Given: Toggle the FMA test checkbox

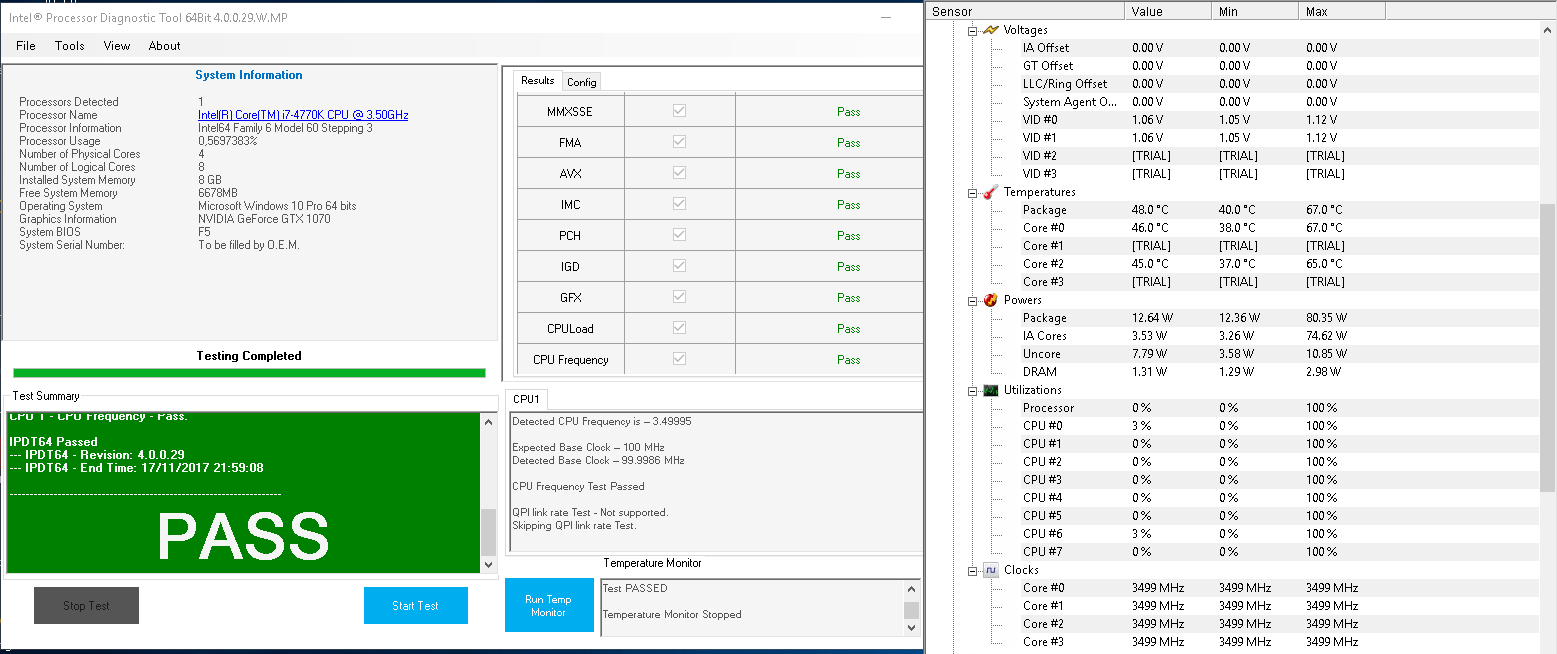Looking at the screenshot, I should coord(680,142).
